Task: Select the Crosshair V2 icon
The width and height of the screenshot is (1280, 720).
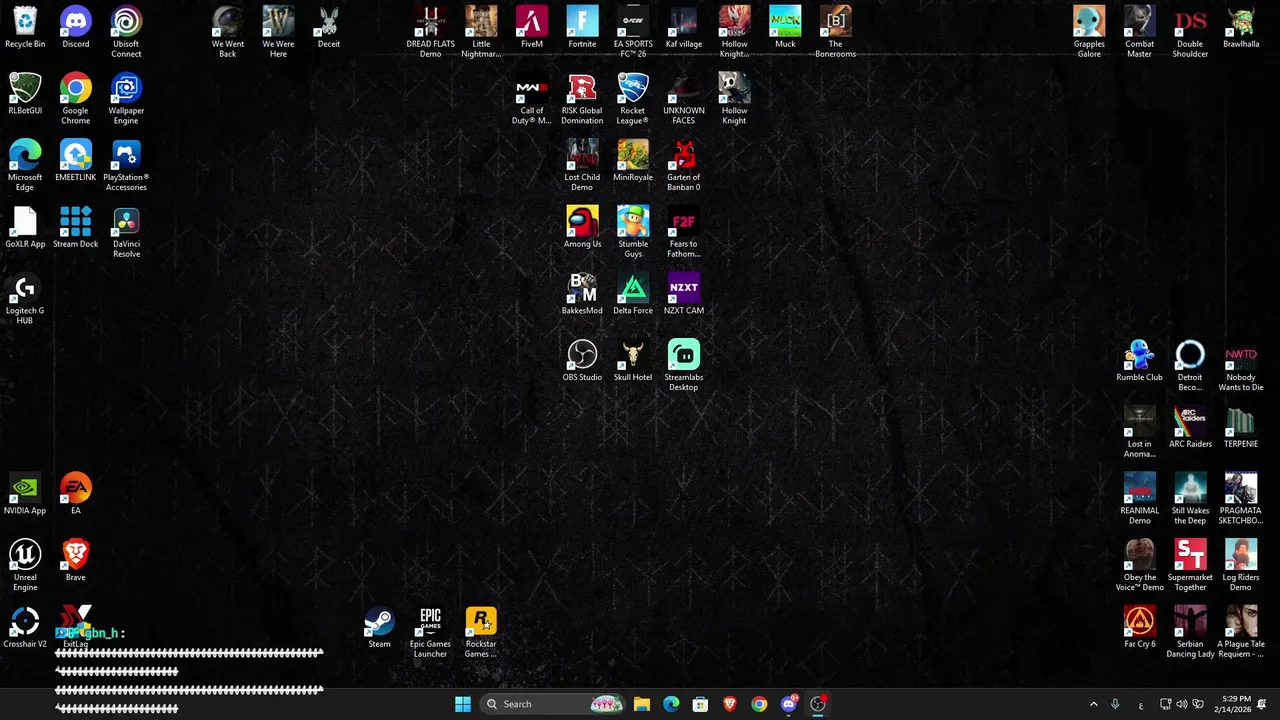Action: pos(25,628)
